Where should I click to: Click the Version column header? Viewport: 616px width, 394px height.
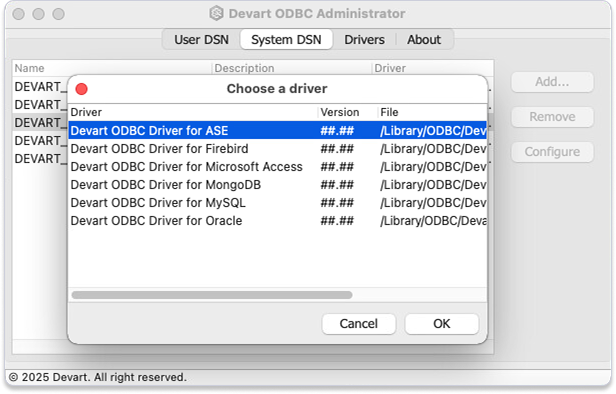[x=347, y=112]
